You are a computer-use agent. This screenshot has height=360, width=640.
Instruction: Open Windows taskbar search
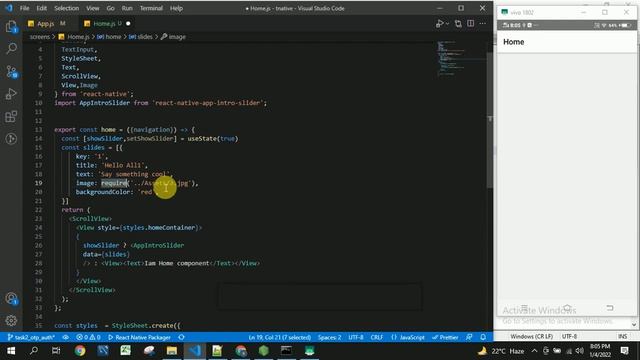tap(34, 351)
